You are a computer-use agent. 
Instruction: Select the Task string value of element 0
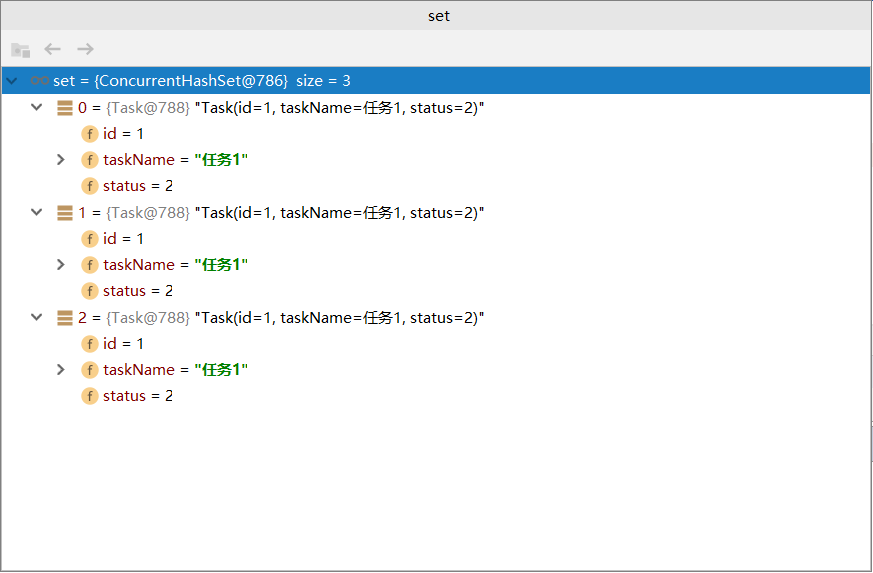(x=340, y=107)
